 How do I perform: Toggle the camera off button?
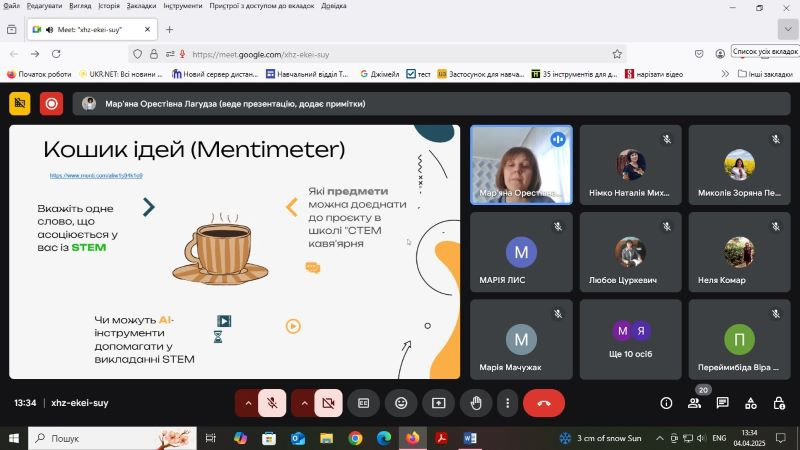tap(329, 403)
